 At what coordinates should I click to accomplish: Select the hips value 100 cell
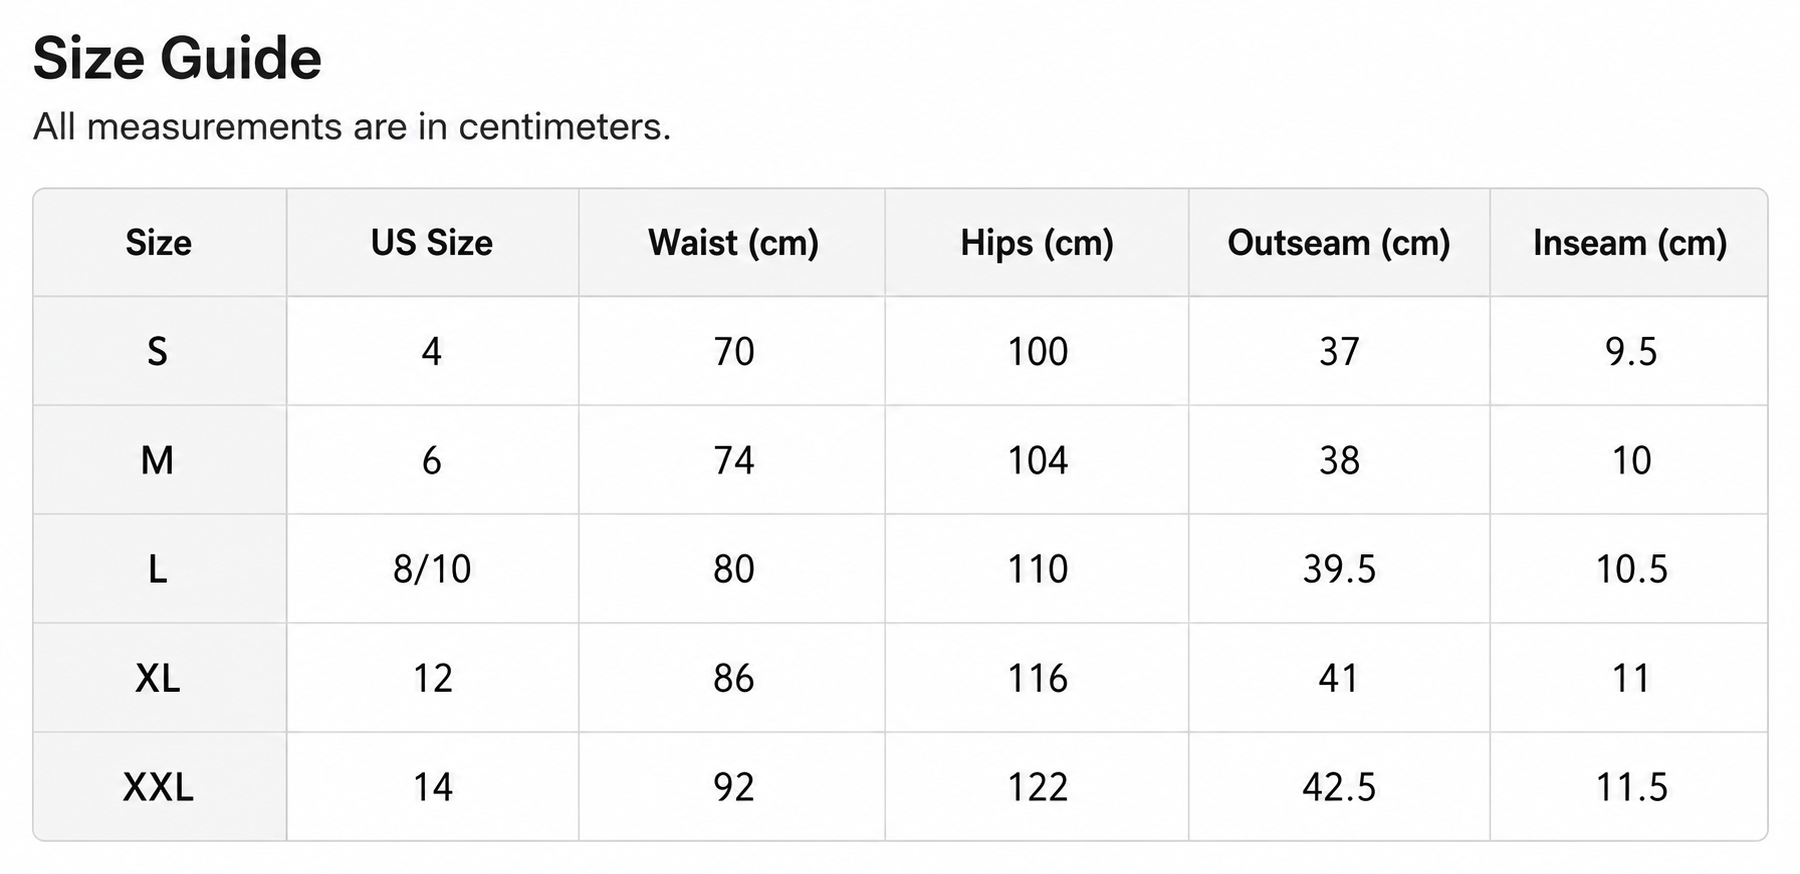(1037, 352)
